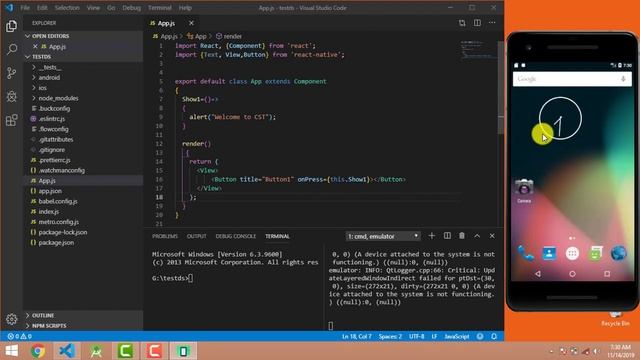Add a new terminal with plus icon
Image resolution: width=640 pixels, height=360 pixels.
431,236
